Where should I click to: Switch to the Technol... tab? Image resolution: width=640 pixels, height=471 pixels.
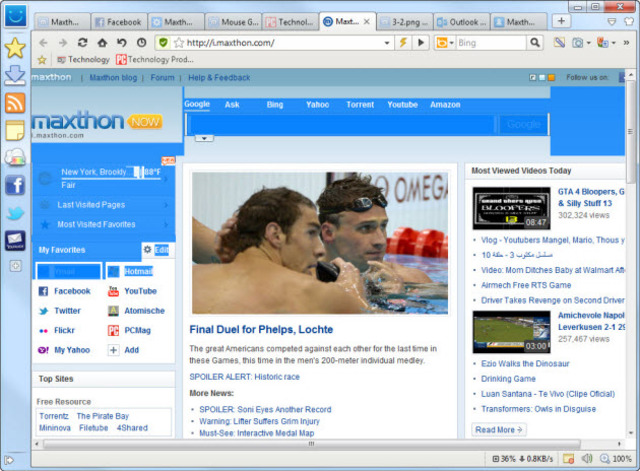pyautogui.click(x=290, y=22)
